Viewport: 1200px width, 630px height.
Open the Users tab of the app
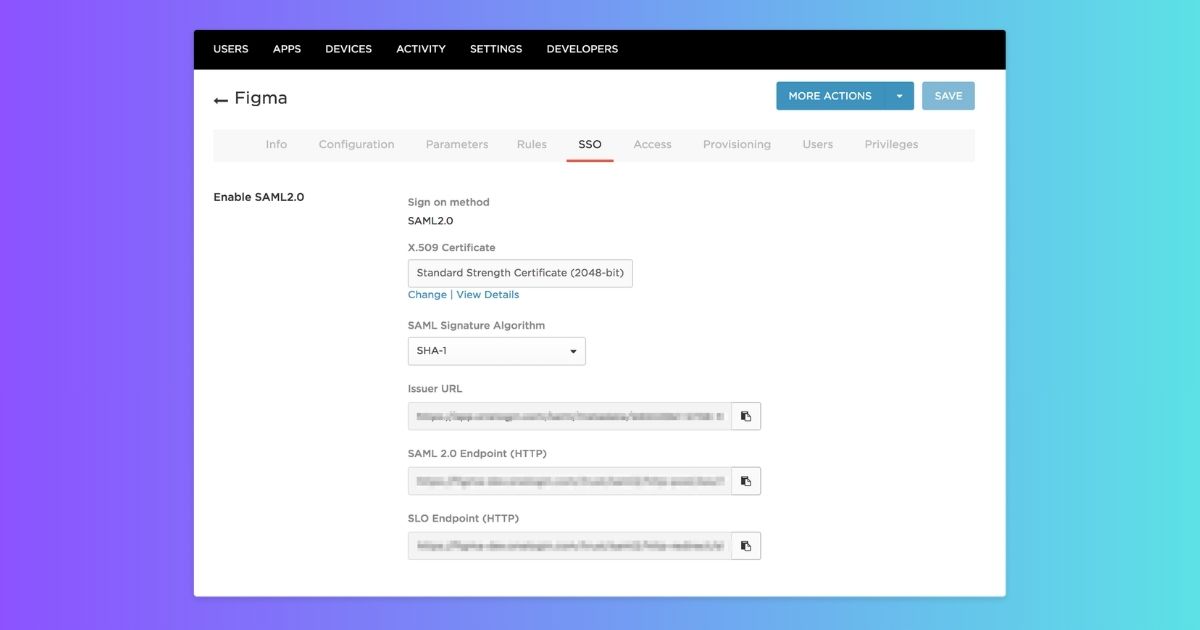818,145
